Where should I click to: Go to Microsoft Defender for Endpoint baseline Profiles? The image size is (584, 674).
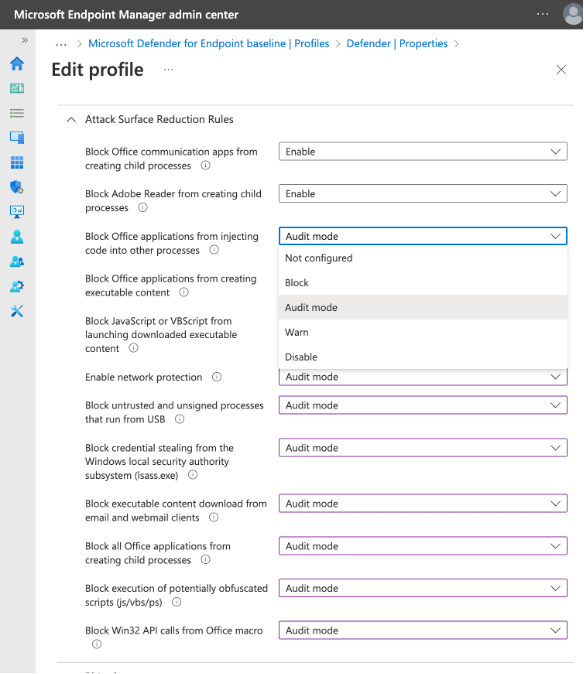pyautogui.click(x=208, y=43)
